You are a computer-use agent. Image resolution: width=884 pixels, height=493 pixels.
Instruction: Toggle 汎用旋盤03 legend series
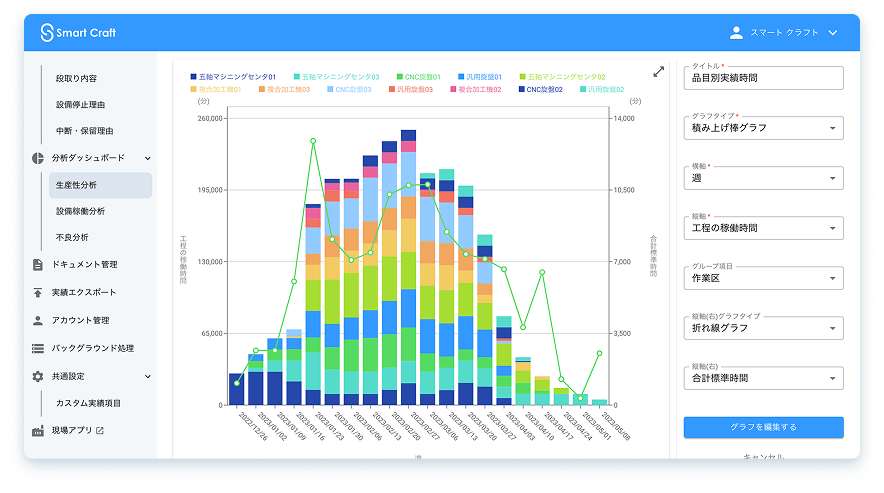pos(411,89)
